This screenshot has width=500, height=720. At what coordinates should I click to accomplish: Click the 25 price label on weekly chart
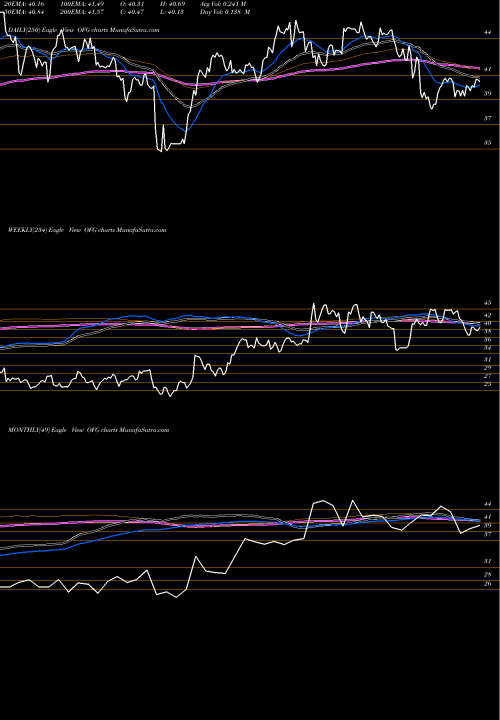[488, 384]
